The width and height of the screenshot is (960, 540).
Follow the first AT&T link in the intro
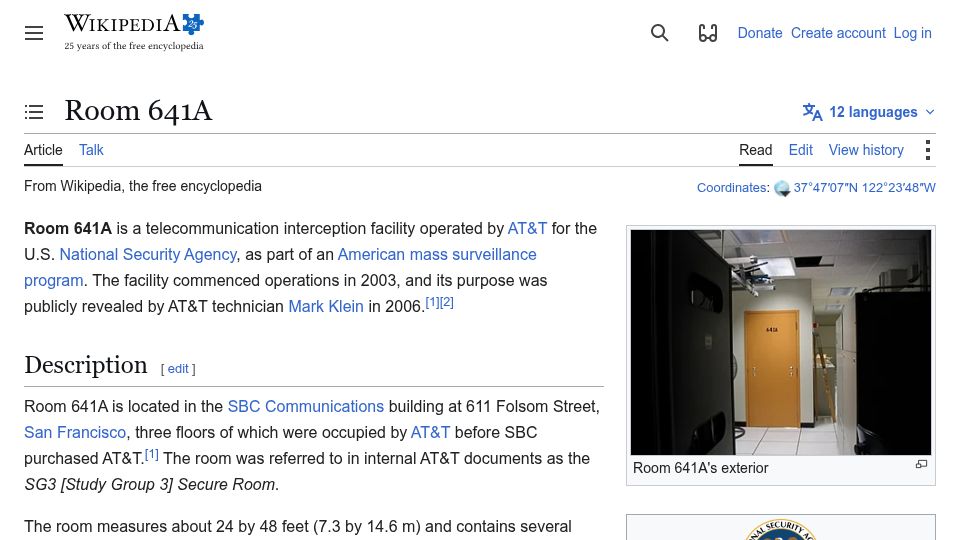click(527, 228)
